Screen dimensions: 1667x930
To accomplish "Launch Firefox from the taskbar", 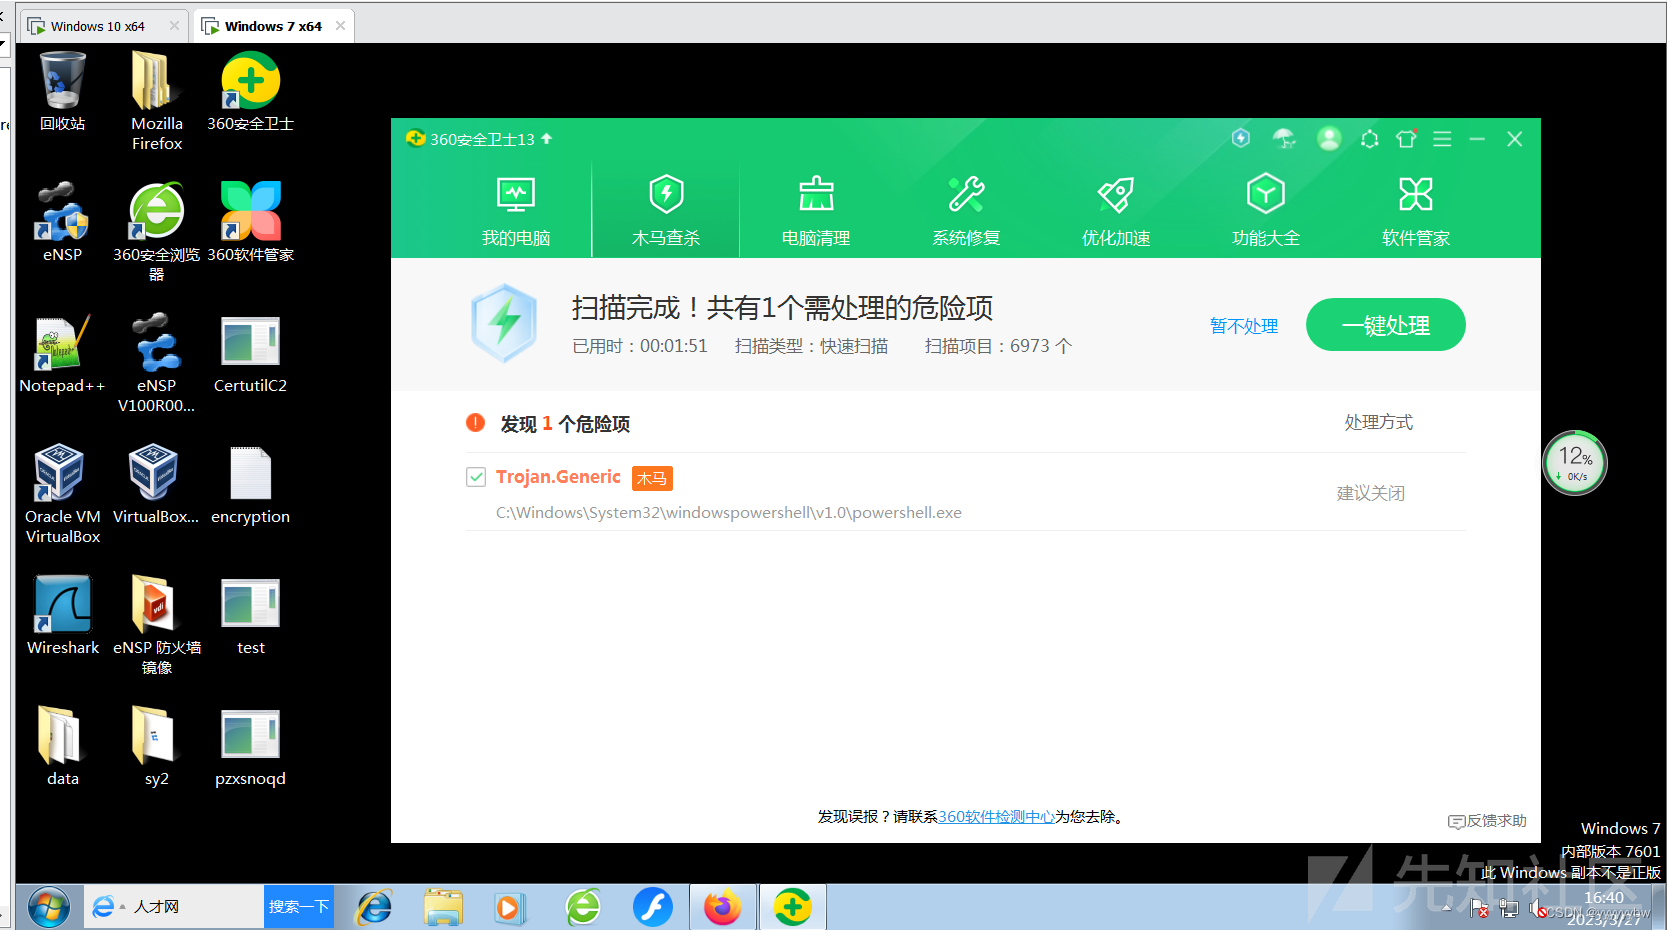I will (x=723, y=906).
